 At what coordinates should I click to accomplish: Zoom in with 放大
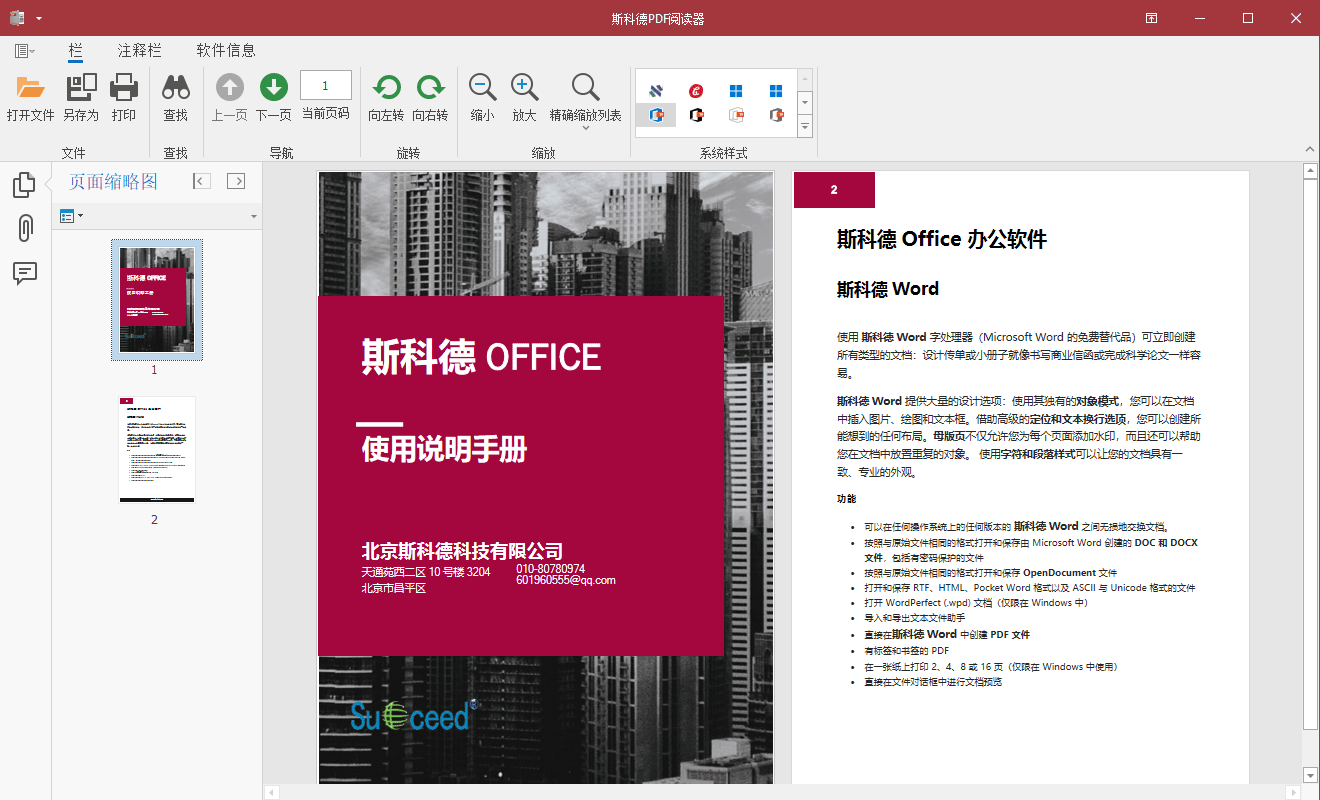tap(525, 98)
